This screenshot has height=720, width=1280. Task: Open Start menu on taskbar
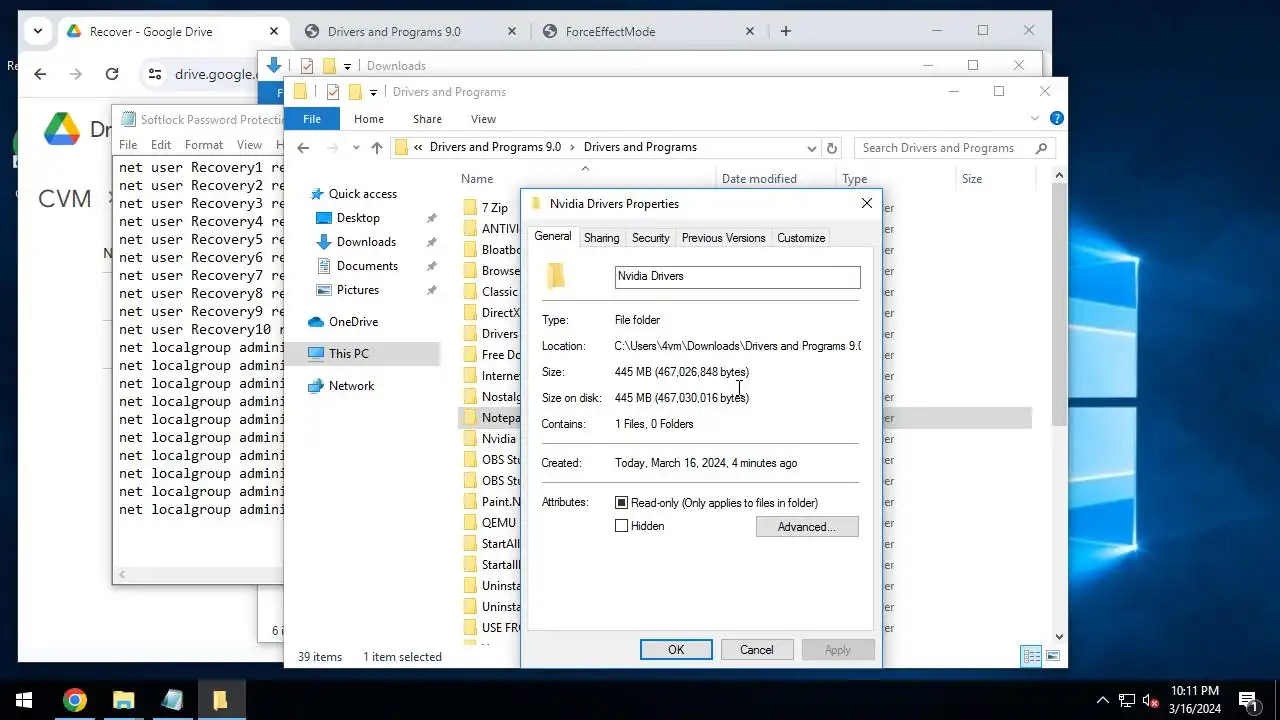coord(24,700)
